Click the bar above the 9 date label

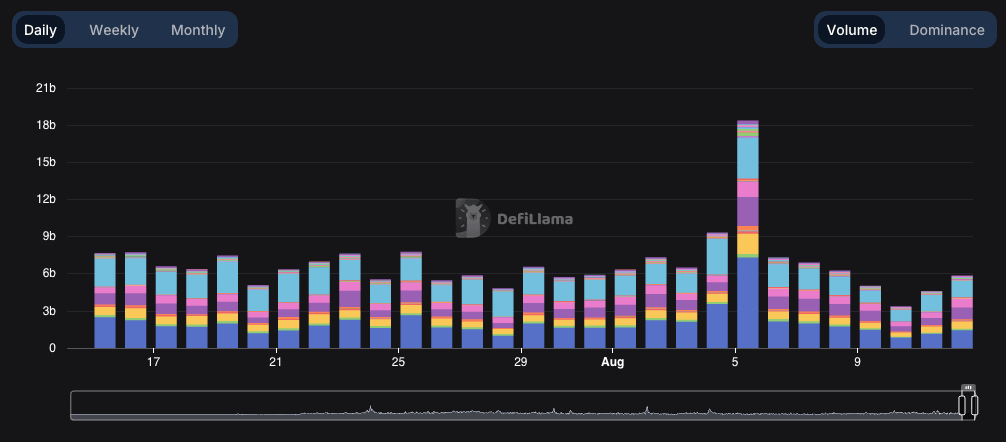[870, 322]
